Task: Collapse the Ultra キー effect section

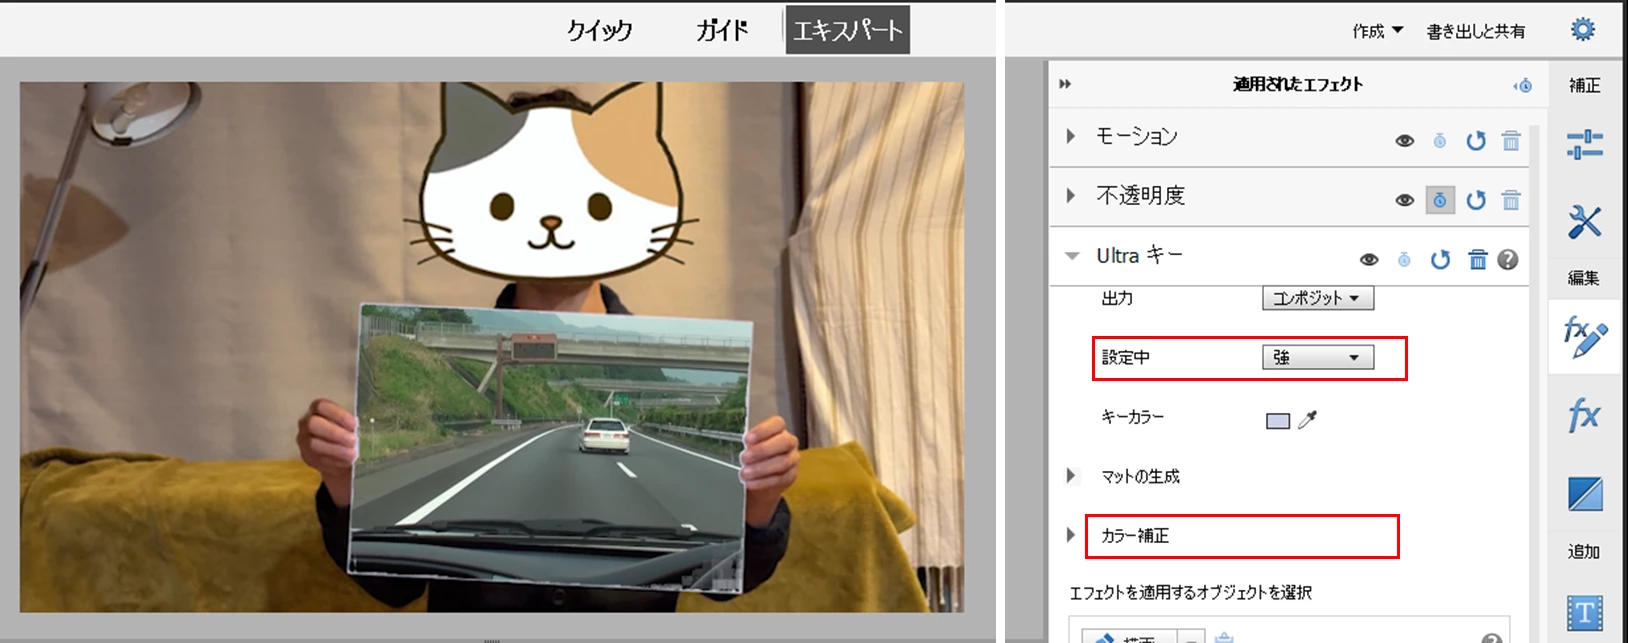Action: 1072,256
